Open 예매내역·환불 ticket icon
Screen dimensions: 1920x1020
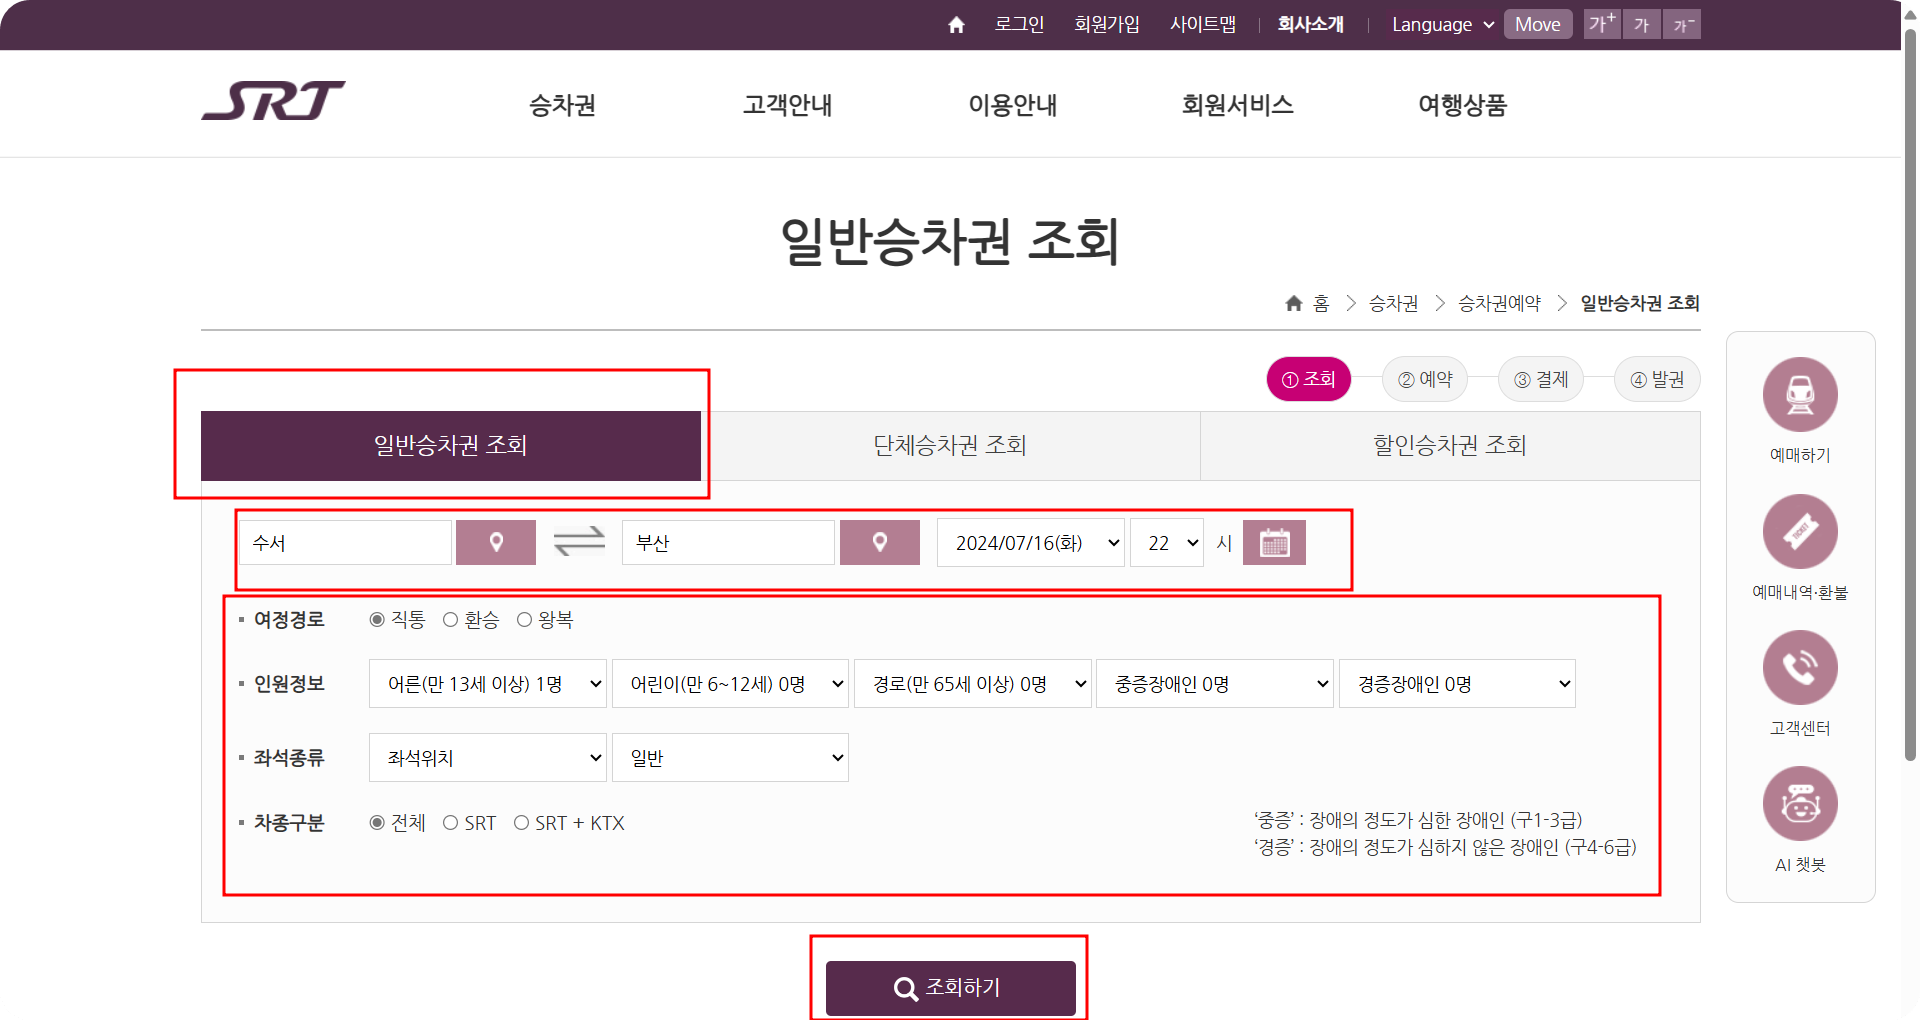[1800, 531]
